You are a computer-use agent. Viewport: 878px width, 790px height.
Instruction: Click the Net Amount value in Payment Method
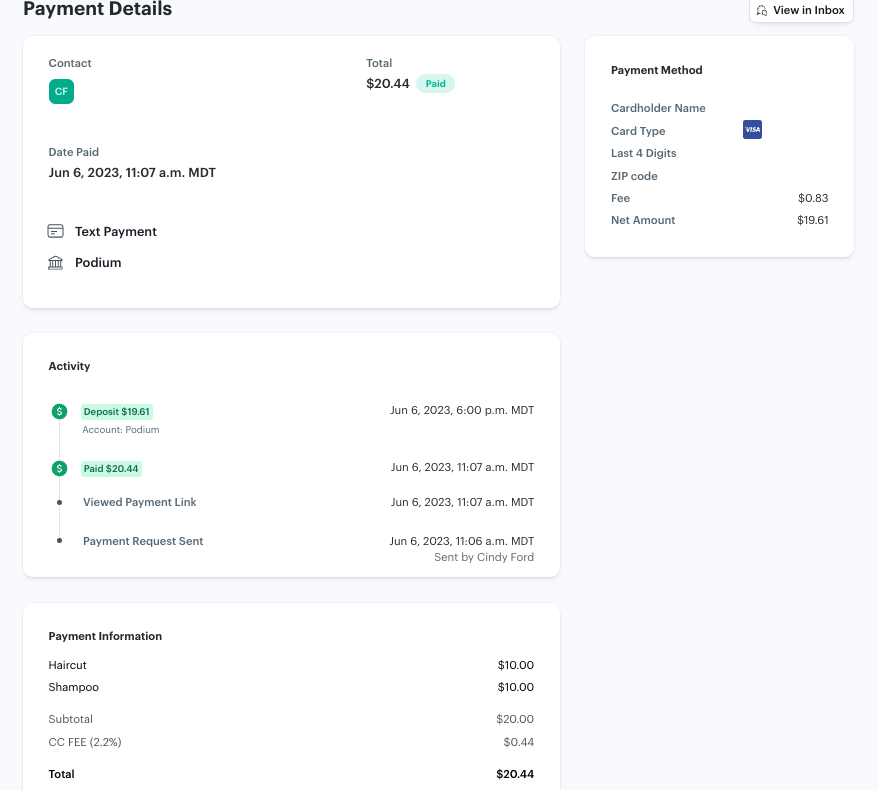click(813, 220)
